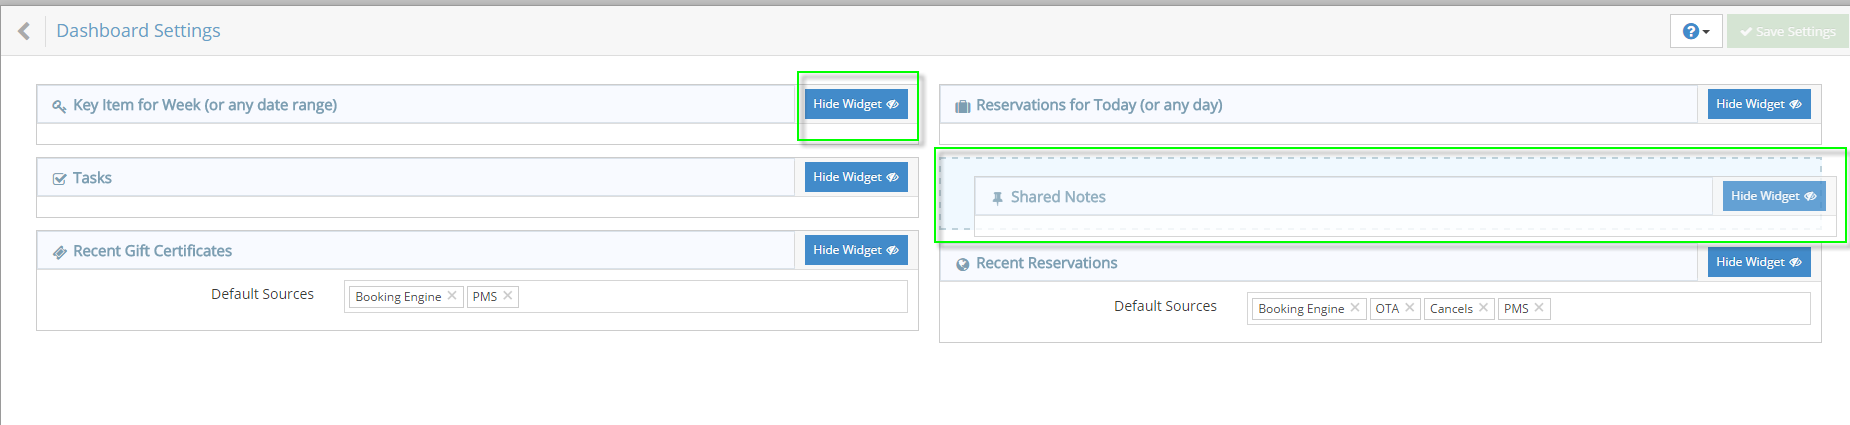
Task: Remove PMS tag from Gift Certificates sources
Action: [508, 296]
